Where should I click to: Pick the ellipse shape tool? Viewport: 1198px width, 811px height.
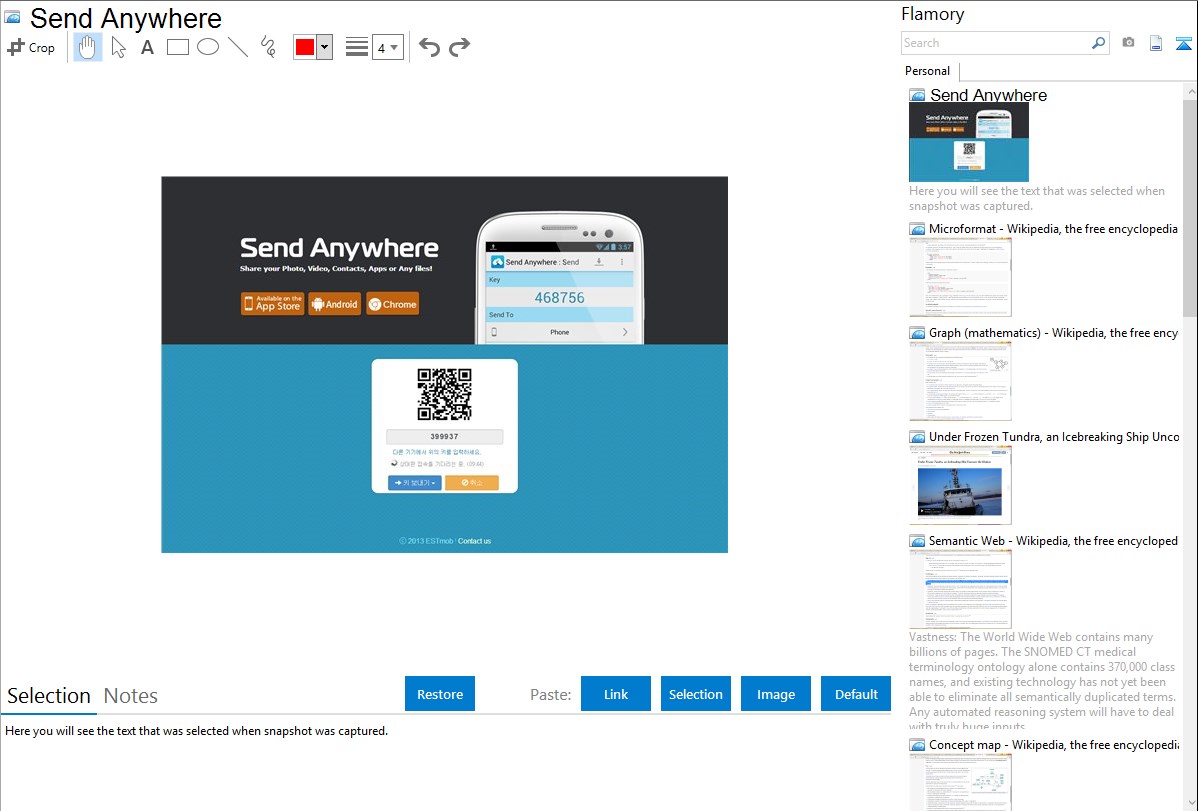[x=208, y=47]
